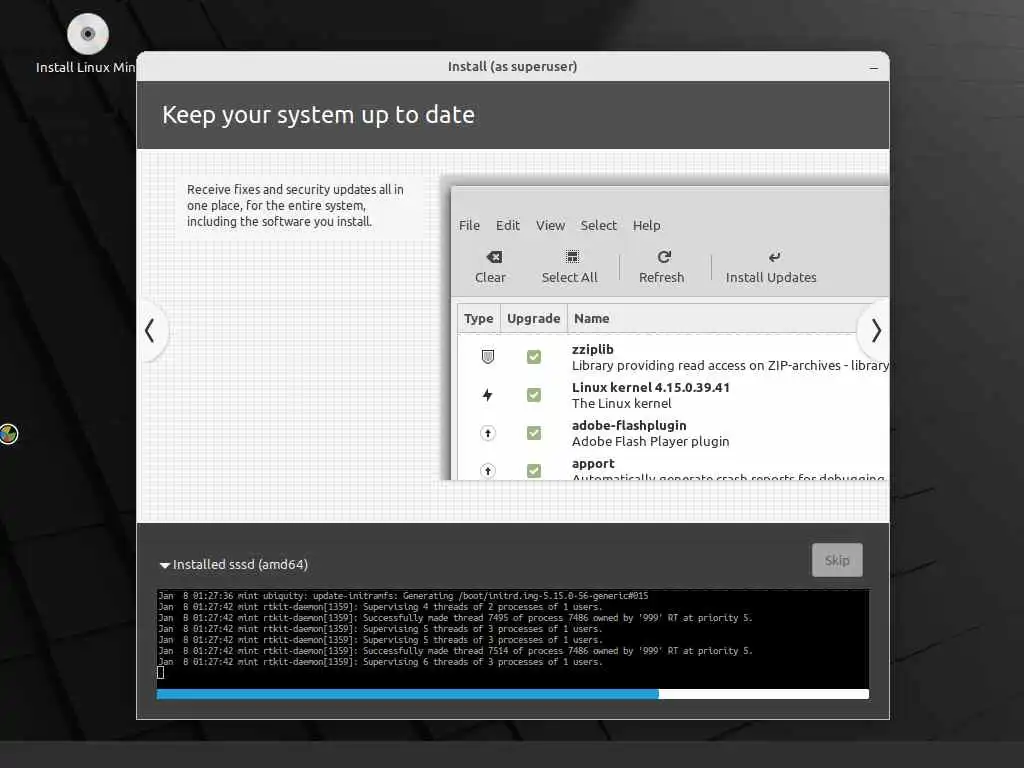Click the apport package name
The width and height of the screenshot is (1024, 768).
pyautogui.click(x=593, y=463)
